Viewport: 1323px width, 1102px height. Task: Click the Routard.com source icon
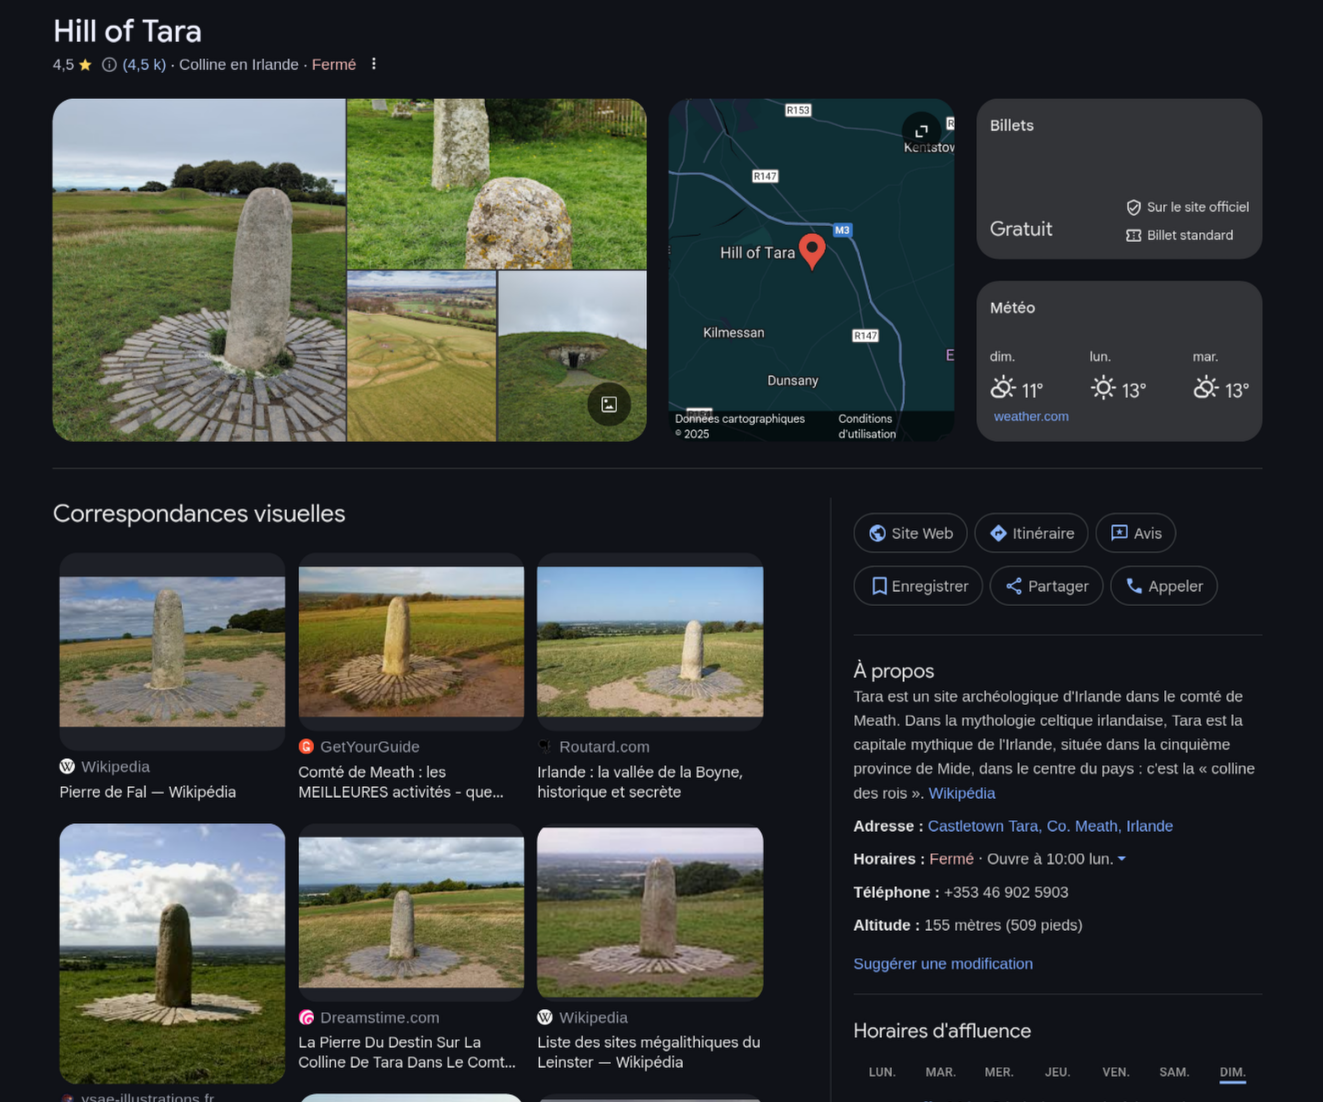click(545, 747)
